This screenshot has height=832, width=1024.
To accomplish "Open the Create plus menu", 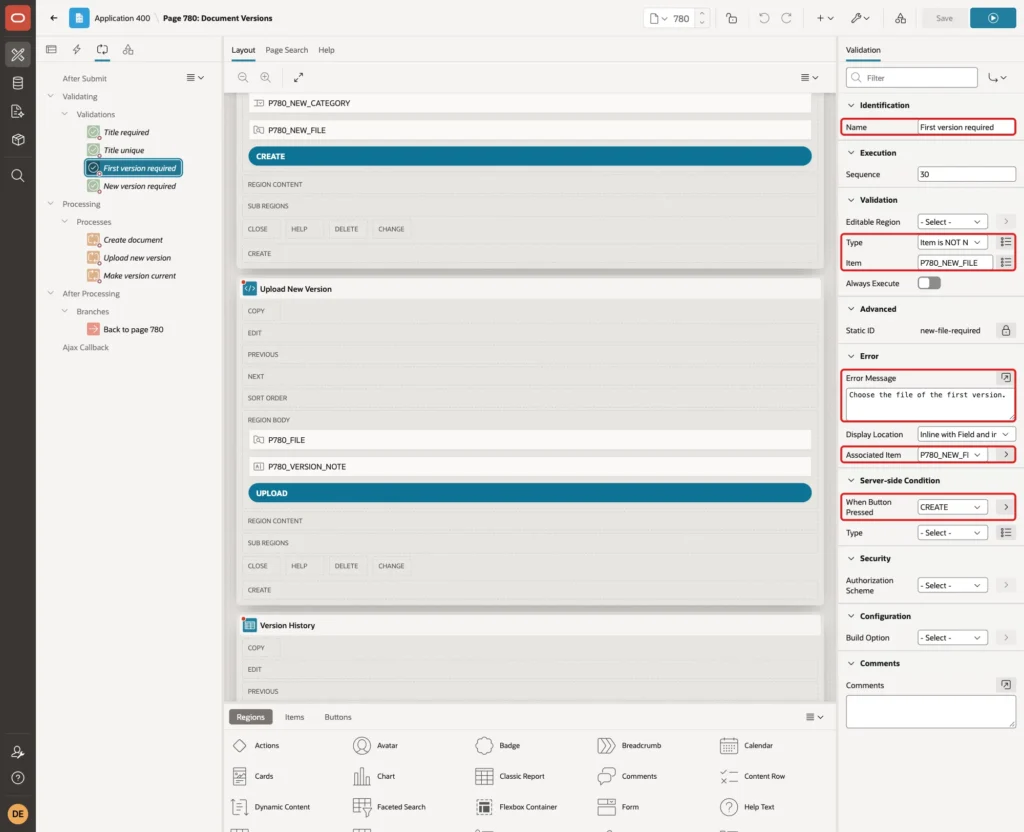I will (824, 18).
